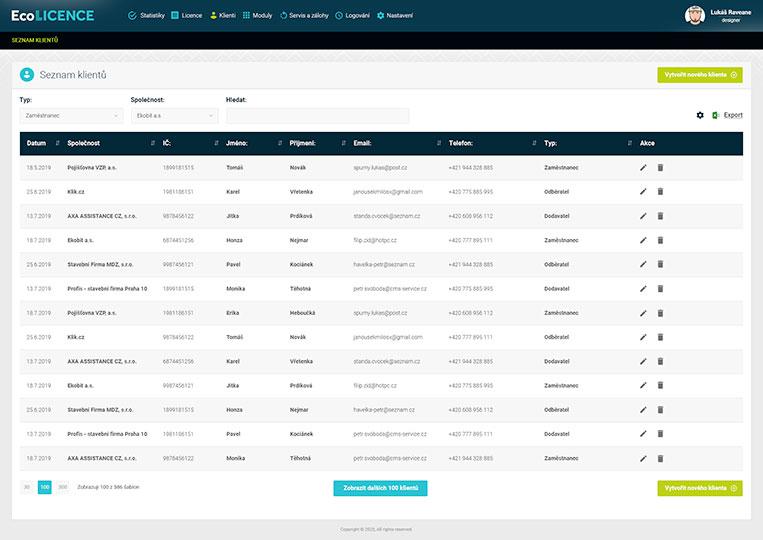The image size is (763, 540).
Task: Select 300 rows per page
Action: [x=62, y=487]
